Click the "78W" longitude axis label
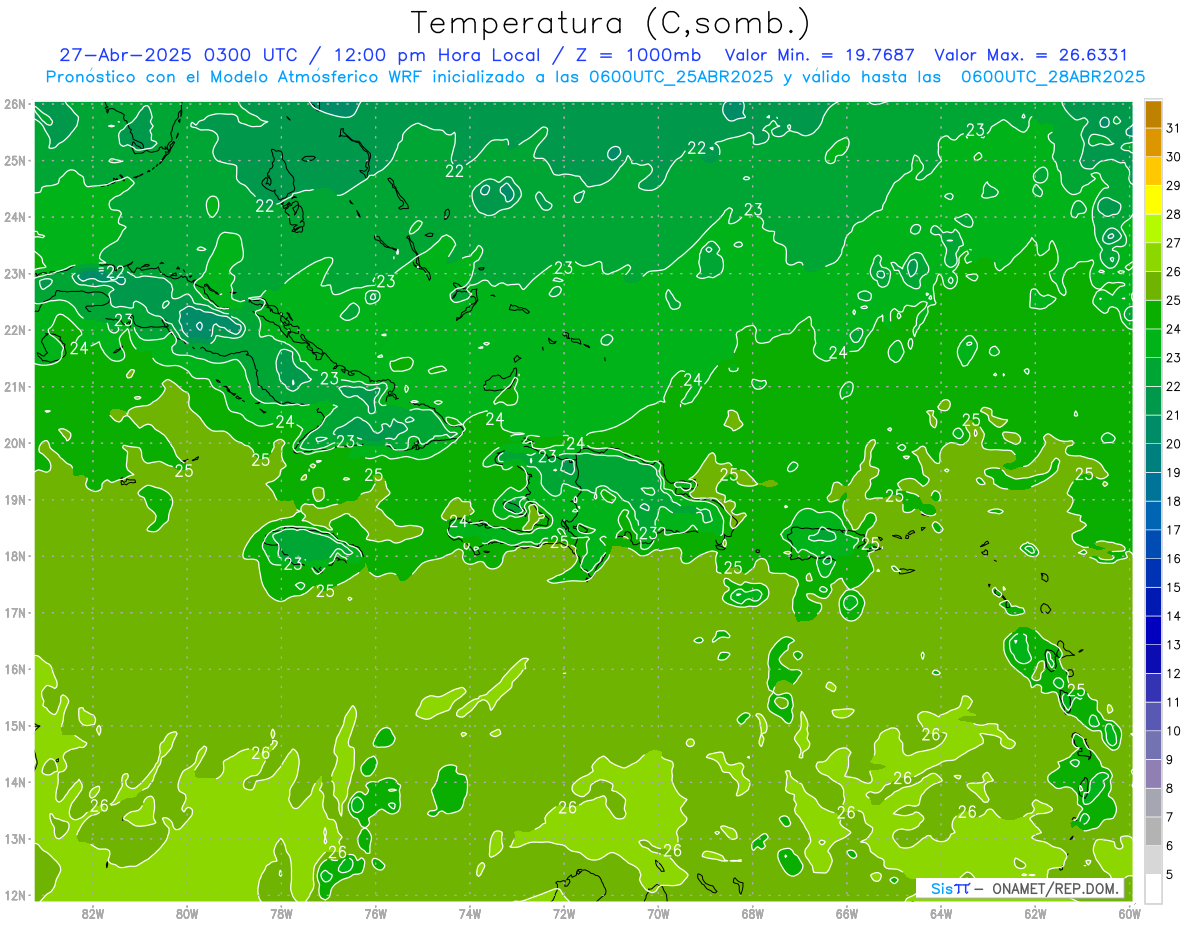This screenshot has height=927, width=1200. click(281, 913)
